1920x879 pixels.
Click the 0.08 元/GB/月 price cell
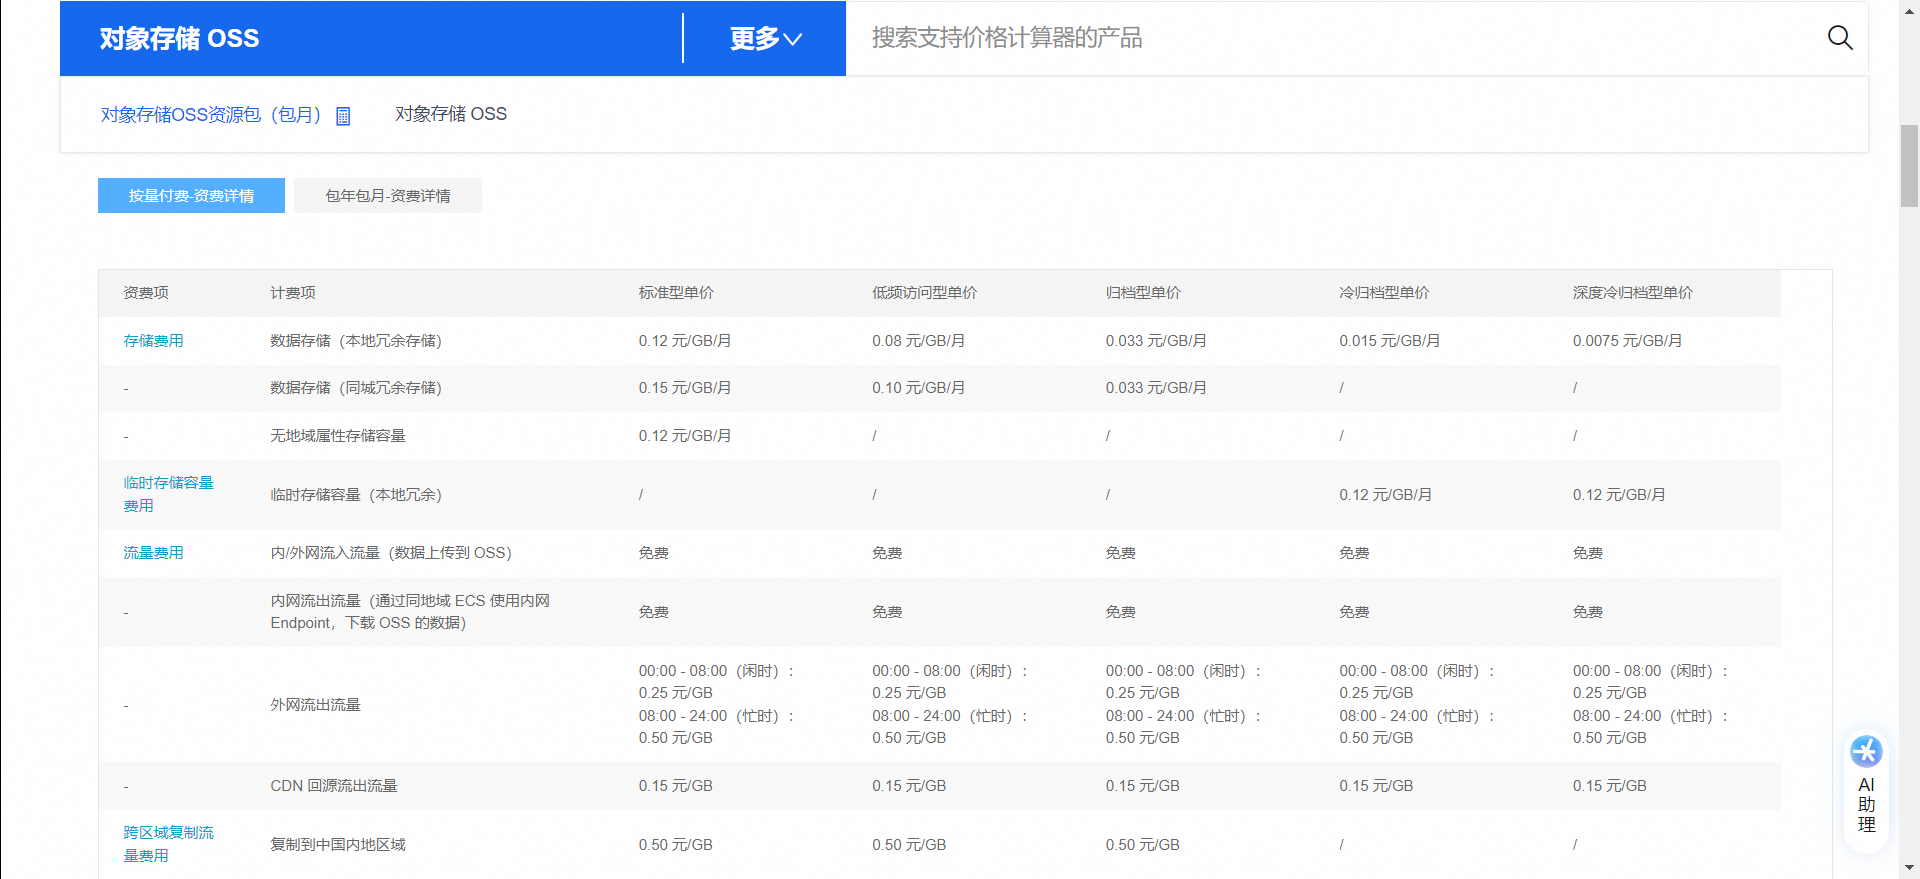tap(918, 341)
